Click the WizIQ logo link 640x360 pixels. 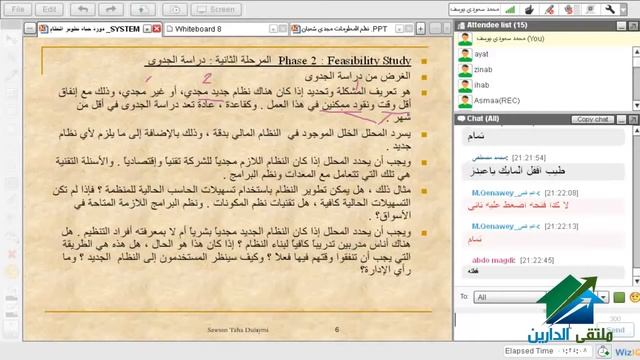click(627, 352)
